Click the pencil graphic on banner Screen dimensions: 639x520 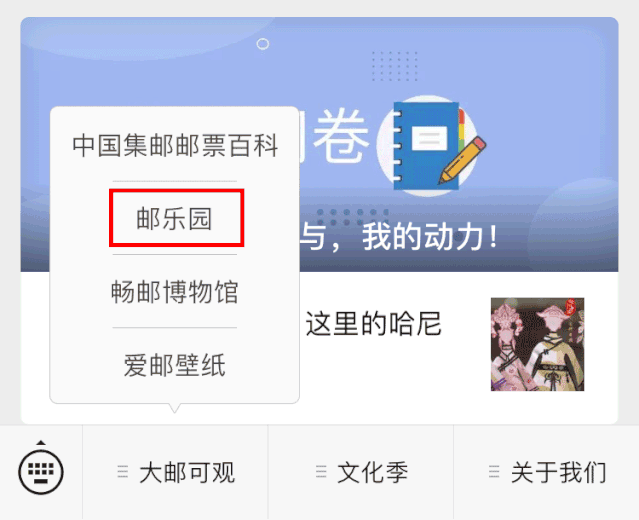coord(462,160)
